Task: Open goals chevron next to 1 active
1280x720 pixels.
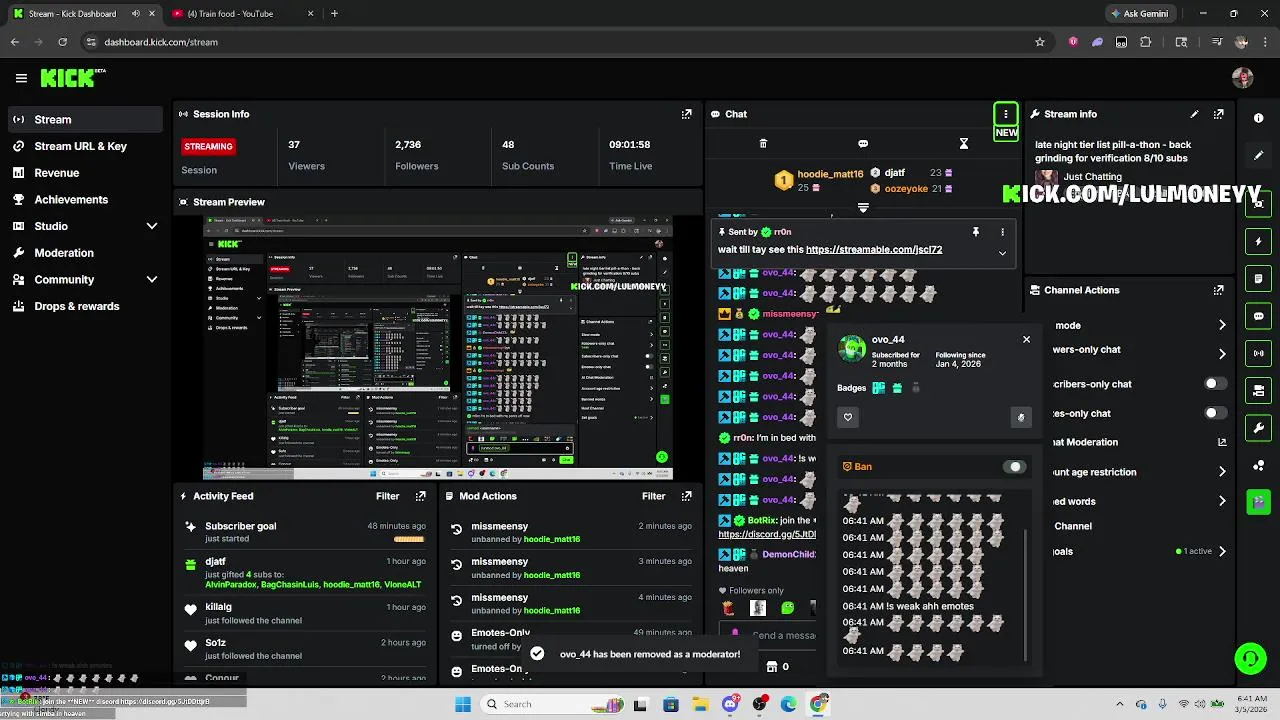Action: click(x=1222, y=551)
